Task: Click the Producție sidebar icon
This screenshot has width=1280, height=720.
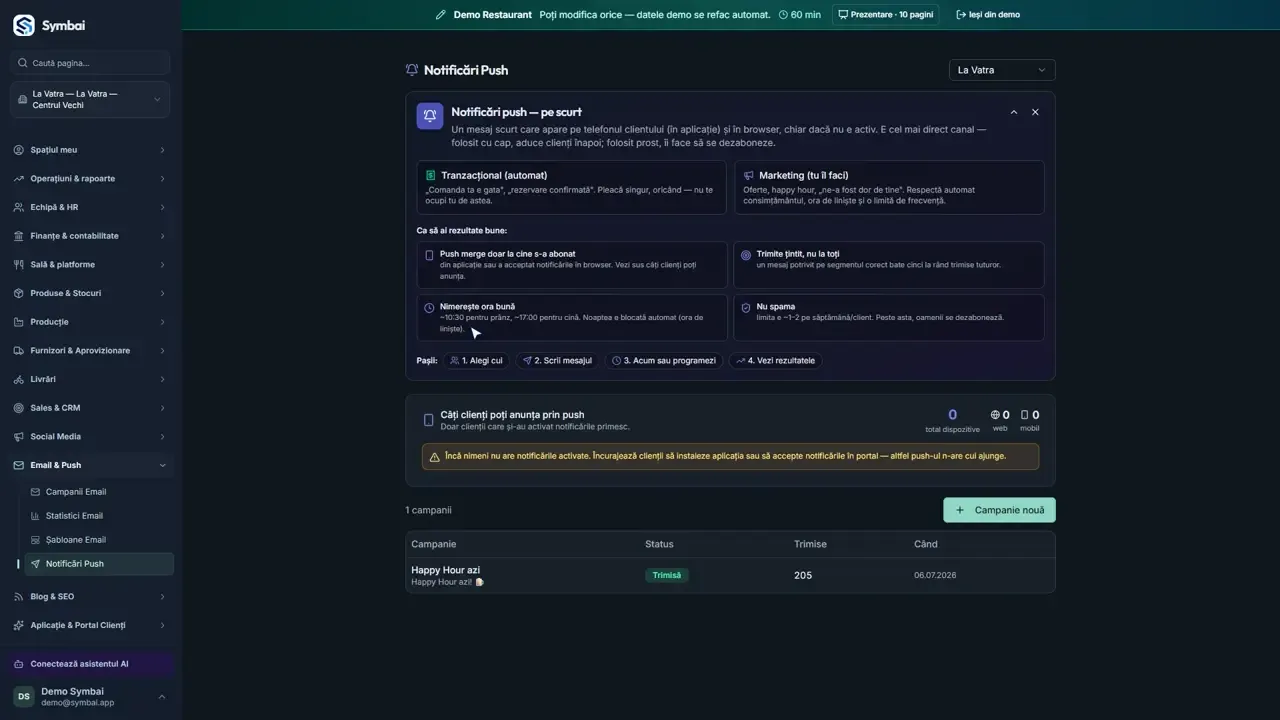Action: click(19, 322)
